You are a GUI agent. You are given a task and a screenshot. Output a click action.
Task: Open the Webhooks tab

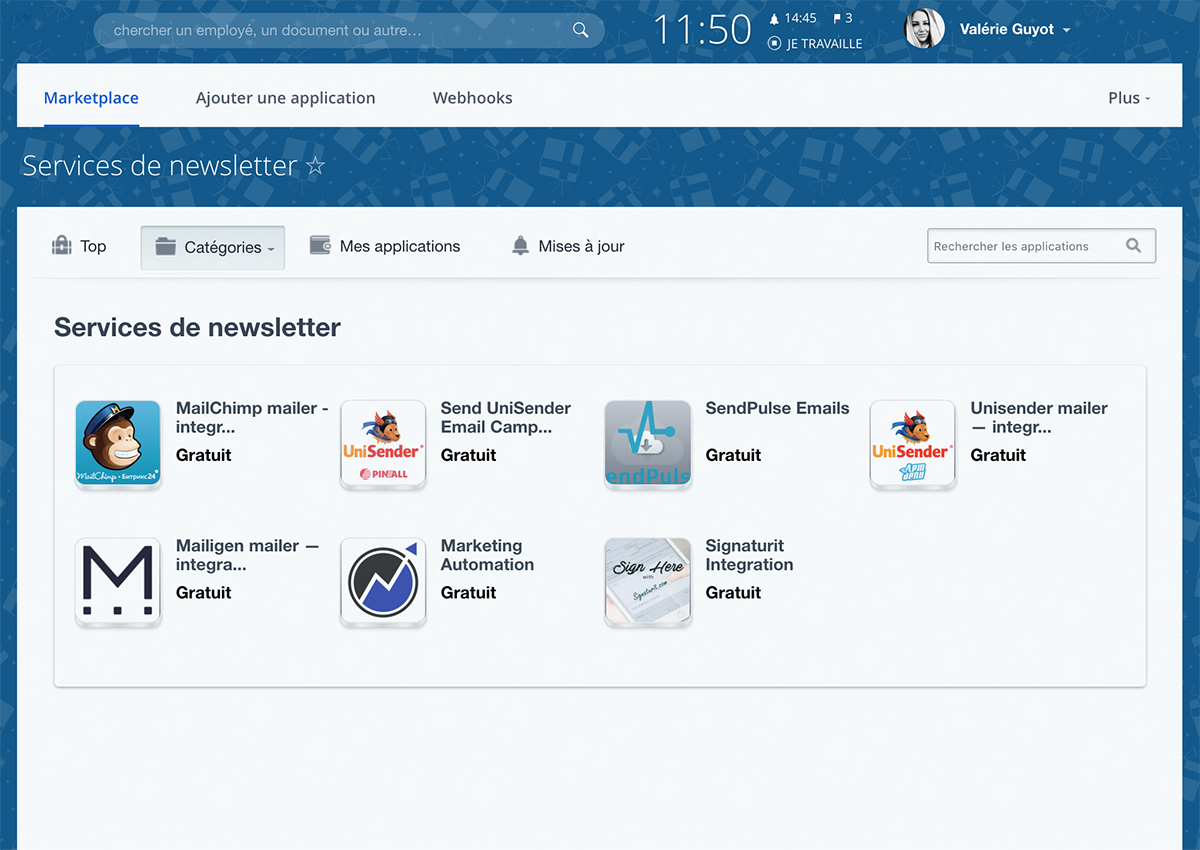(472, 98)
